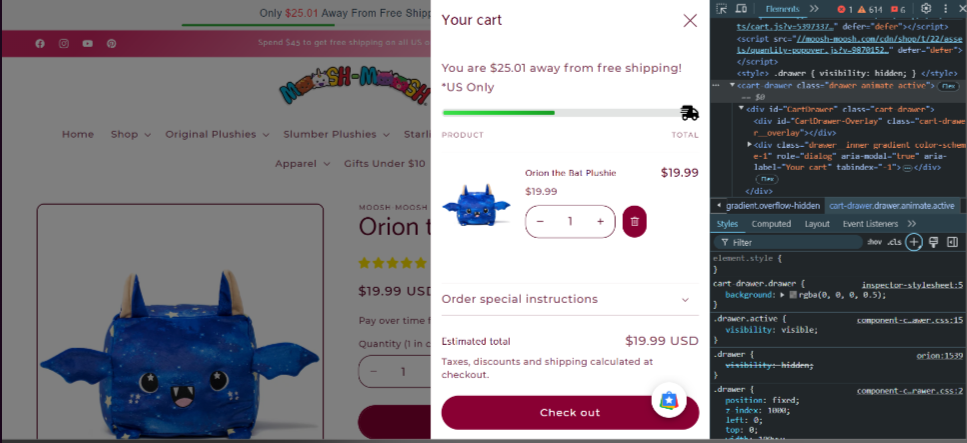Open the Instagram social icon
967x443 pixels.
pos(64,43)
